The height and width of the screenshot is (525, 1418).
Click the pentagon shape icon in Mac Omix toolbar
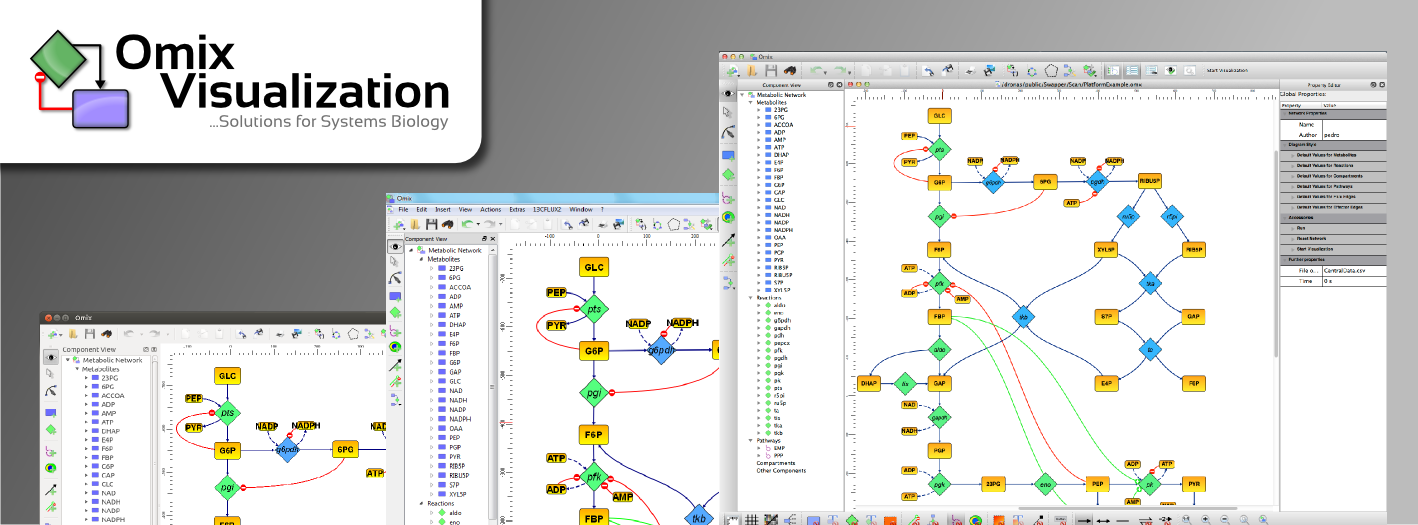tap(1051, 71)
